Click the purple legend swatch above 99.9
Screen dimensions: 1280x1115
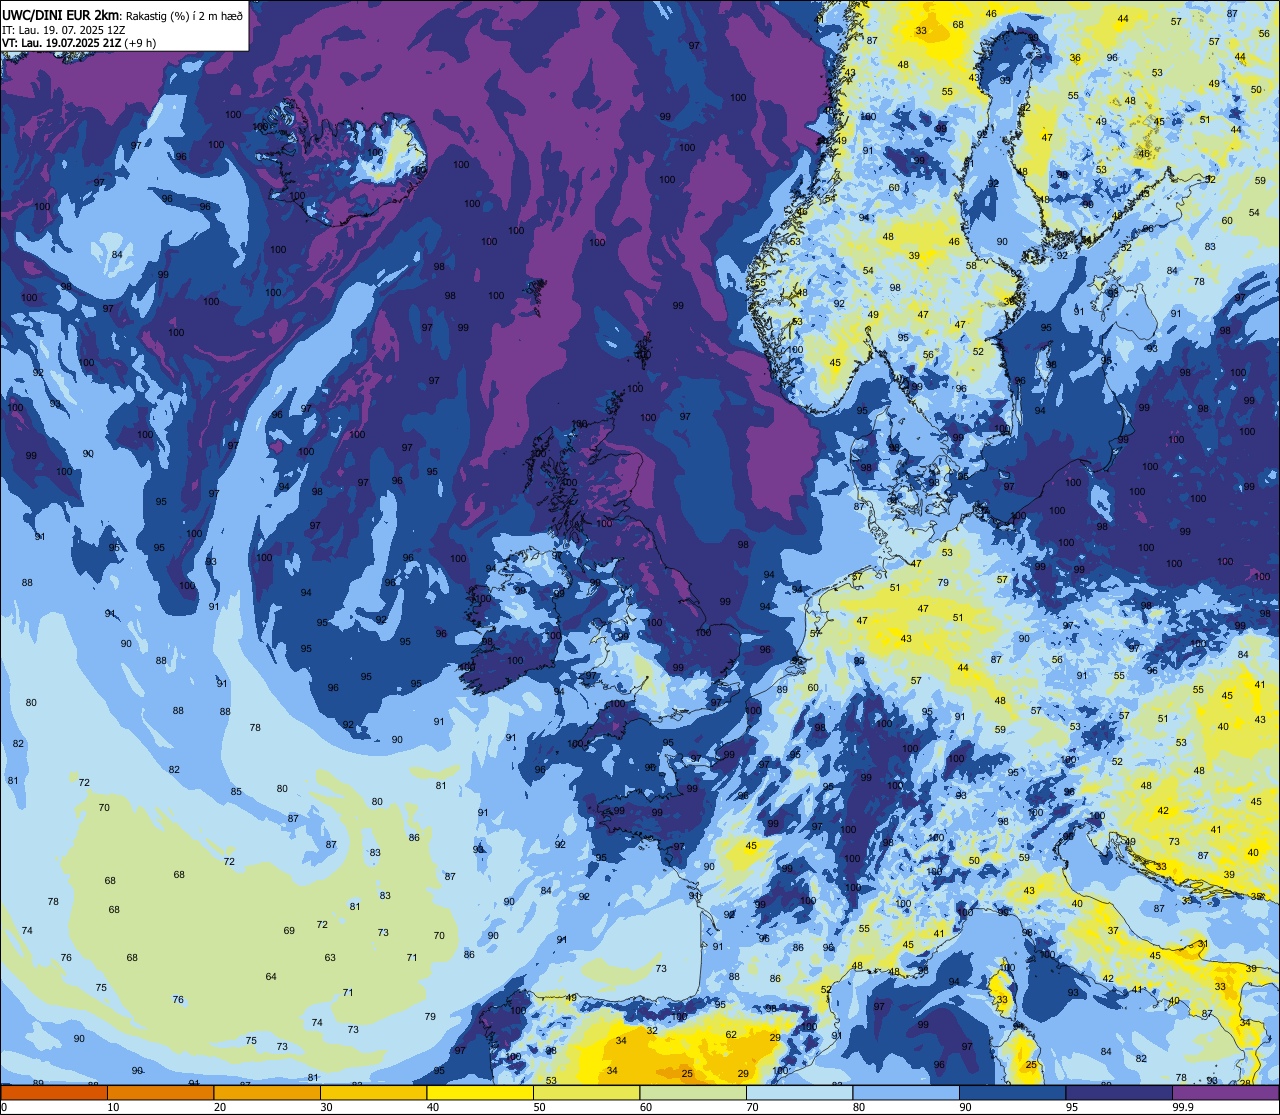tap(1226, 1092)
